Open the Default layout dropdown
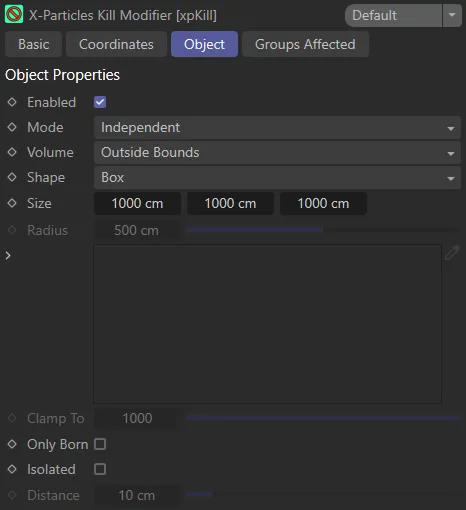 click(x=393, y=15)
